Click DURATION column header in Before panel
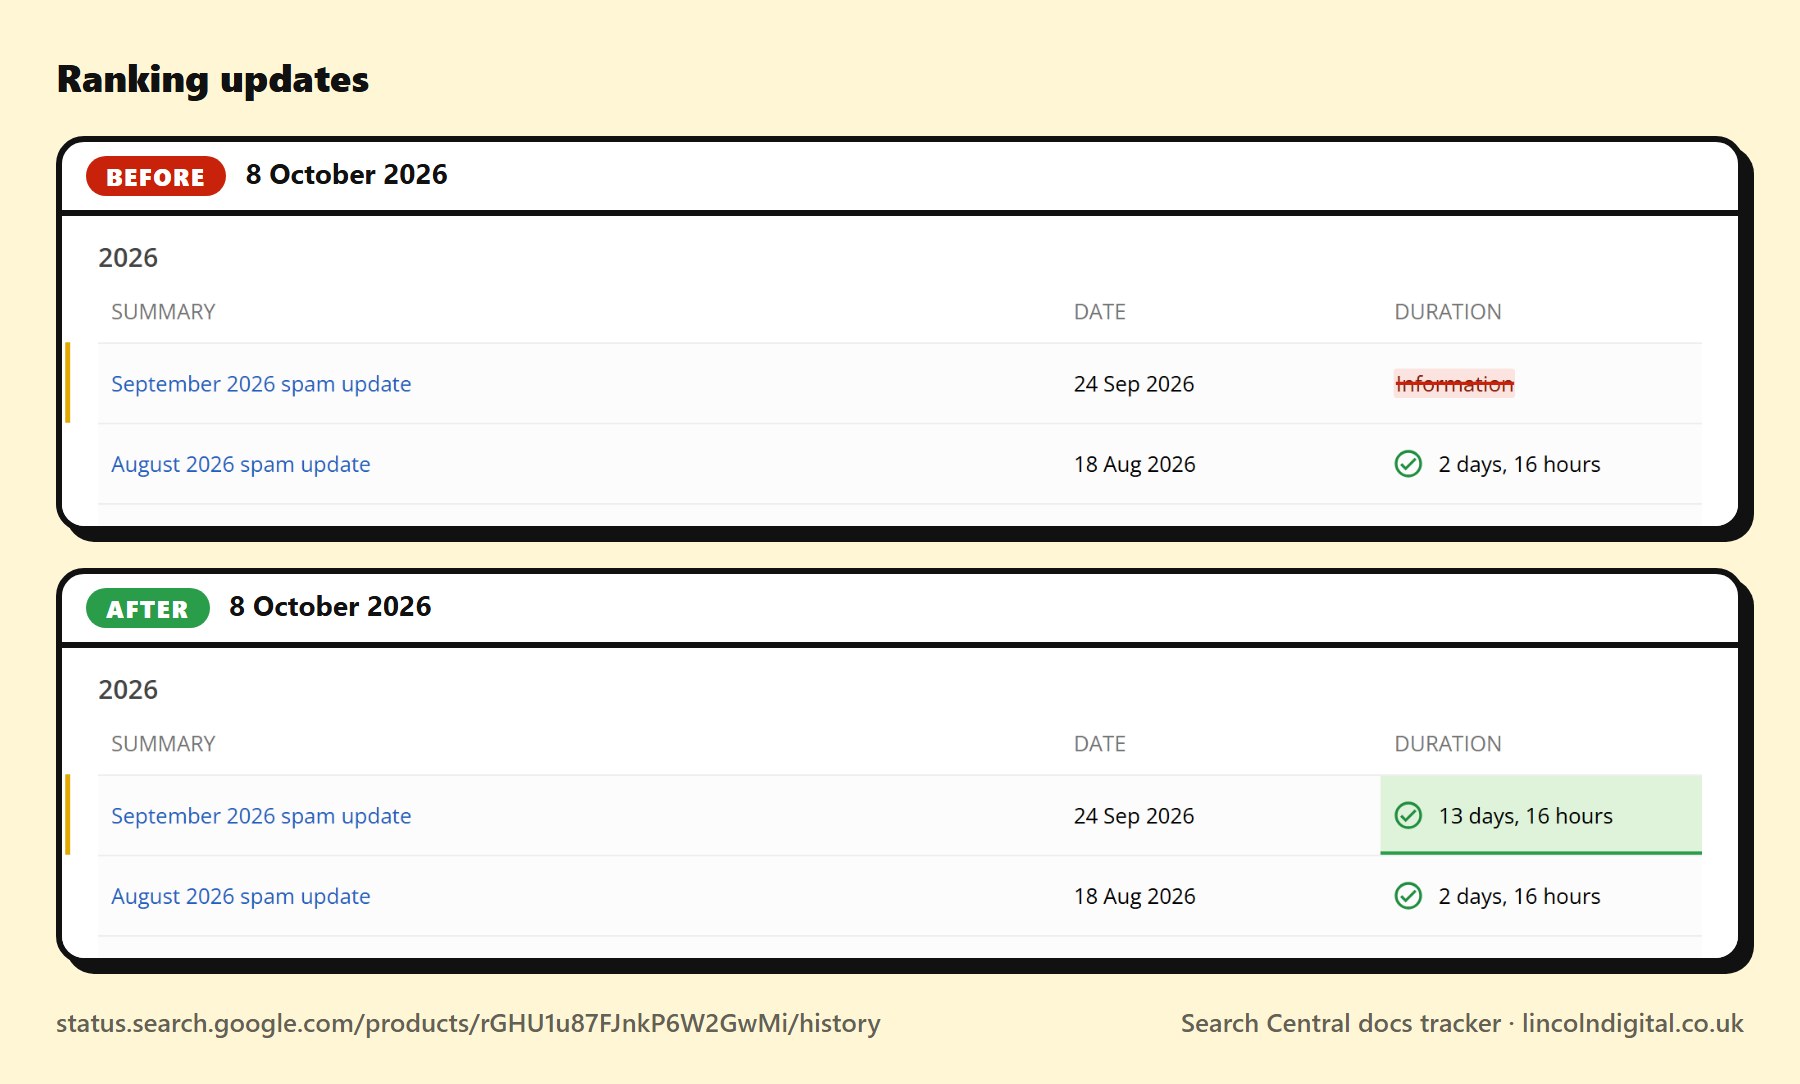This screenshot has height=1084, width=1800. tap(1448, 312)
